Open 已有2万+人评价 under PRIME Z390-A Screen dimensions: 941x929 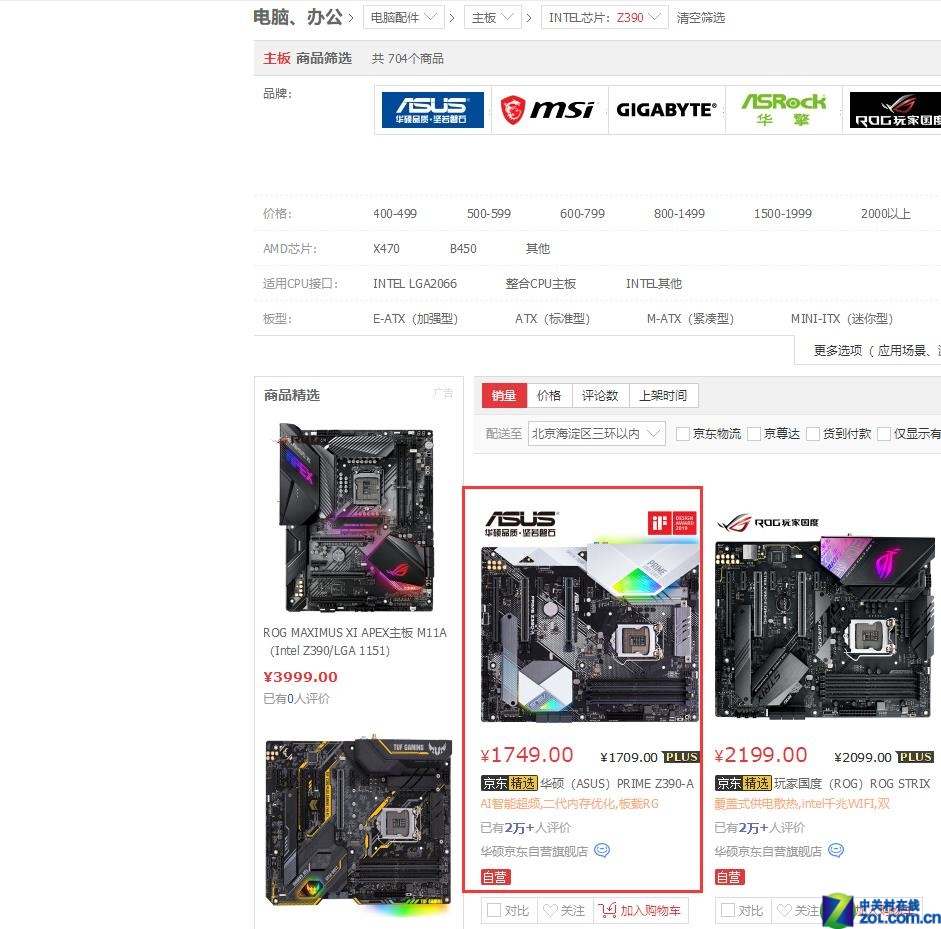[x=526, y=828]
